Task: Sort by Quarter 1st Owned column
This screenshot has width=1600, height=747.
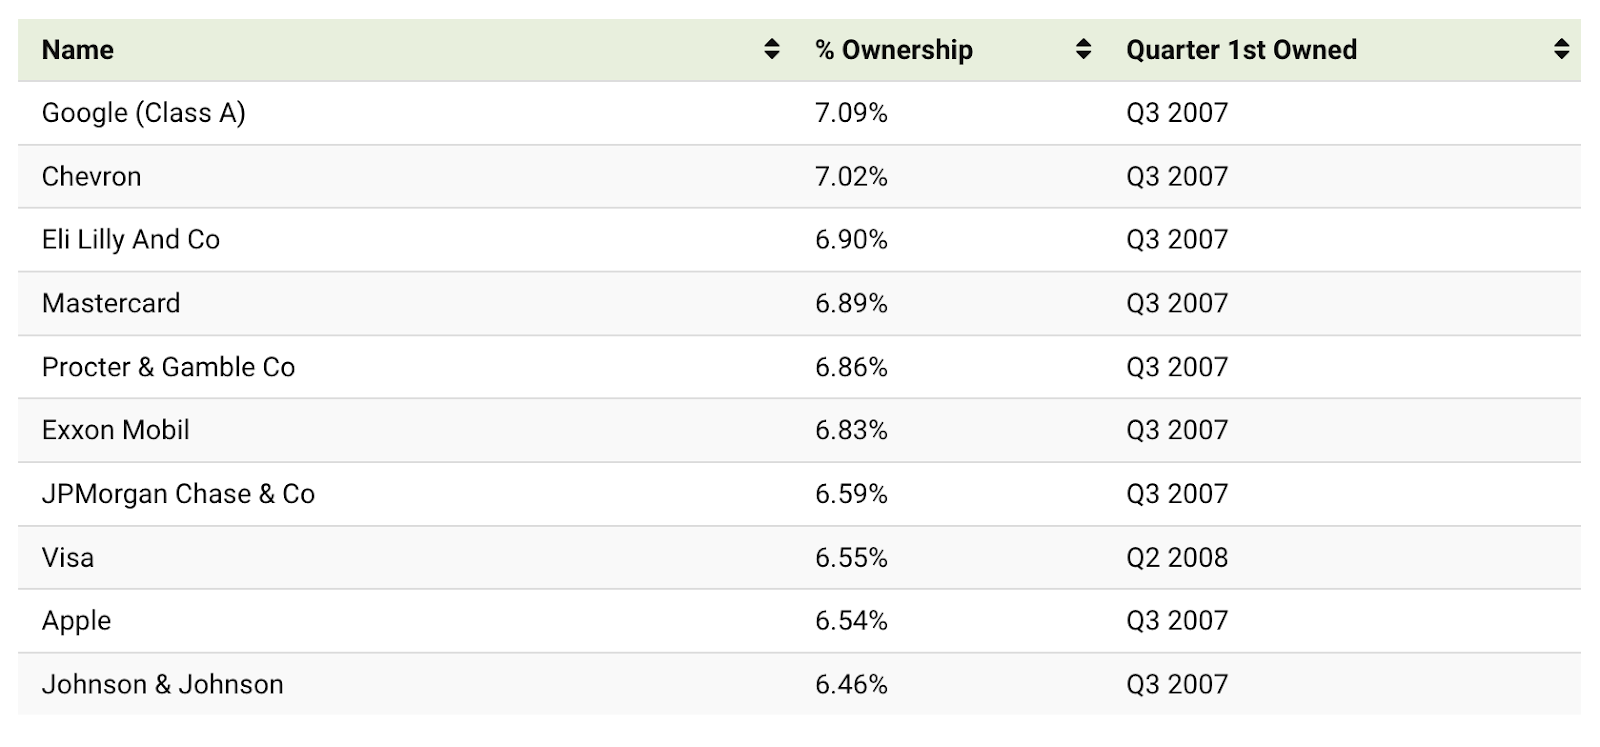Action: 1241,49
